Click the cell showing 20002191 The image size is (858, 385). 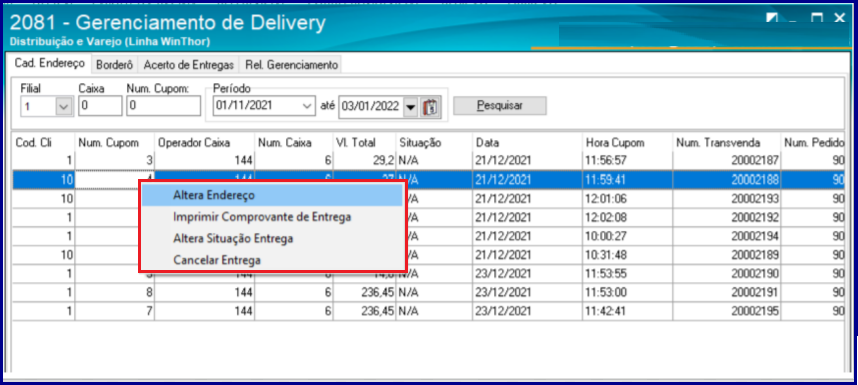point(727,292)
